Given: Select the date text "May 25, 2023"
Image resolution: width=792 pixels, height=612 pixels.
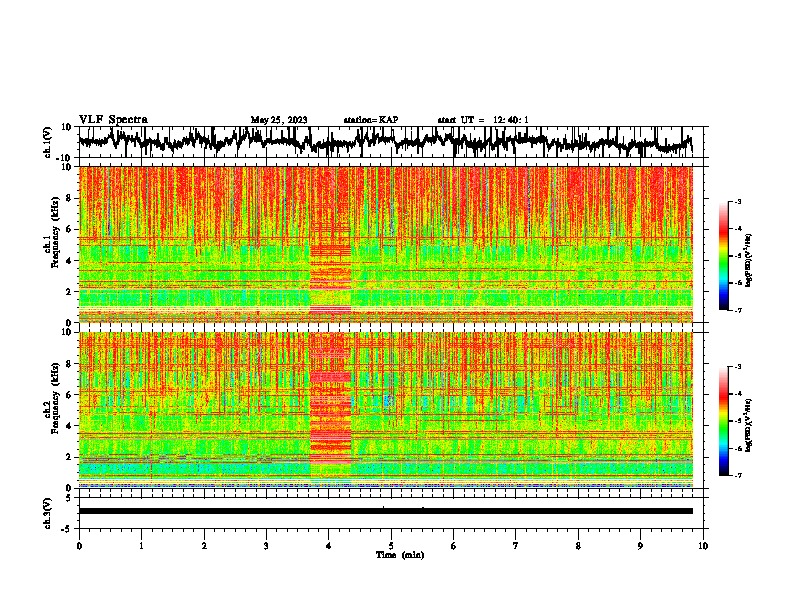Looking at the screenshot, I should [279, 120].
